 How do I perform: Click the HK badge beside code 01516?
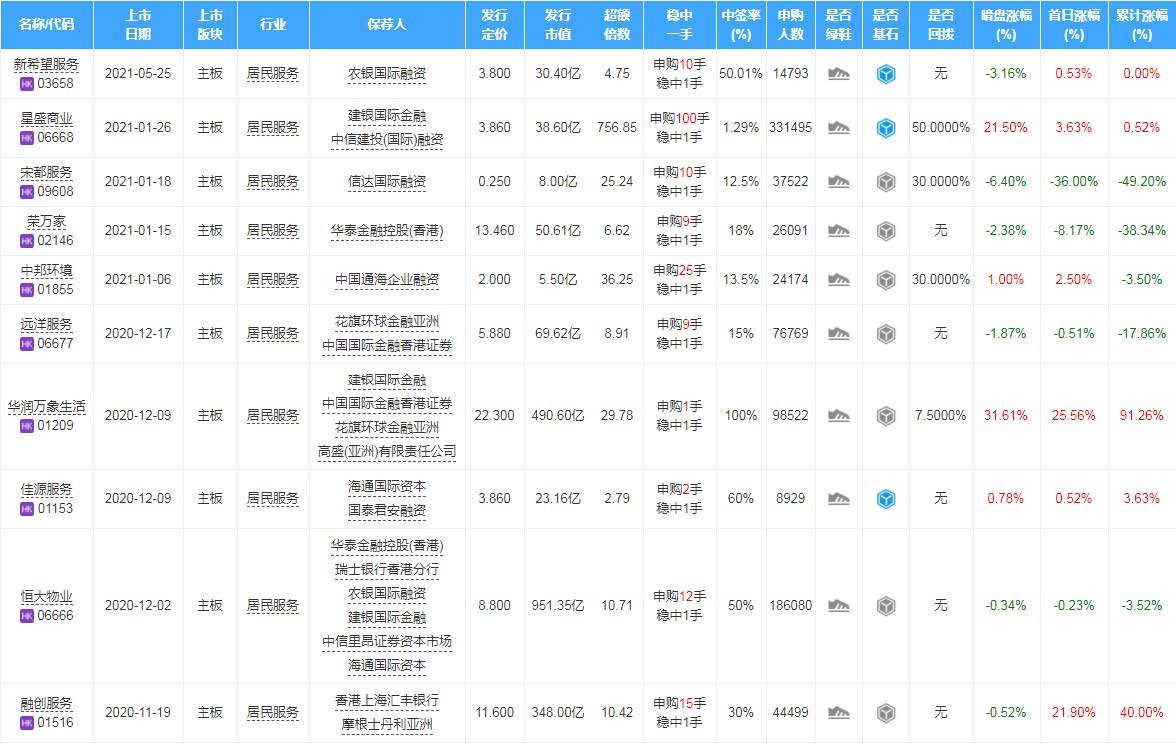click(27, 722)
